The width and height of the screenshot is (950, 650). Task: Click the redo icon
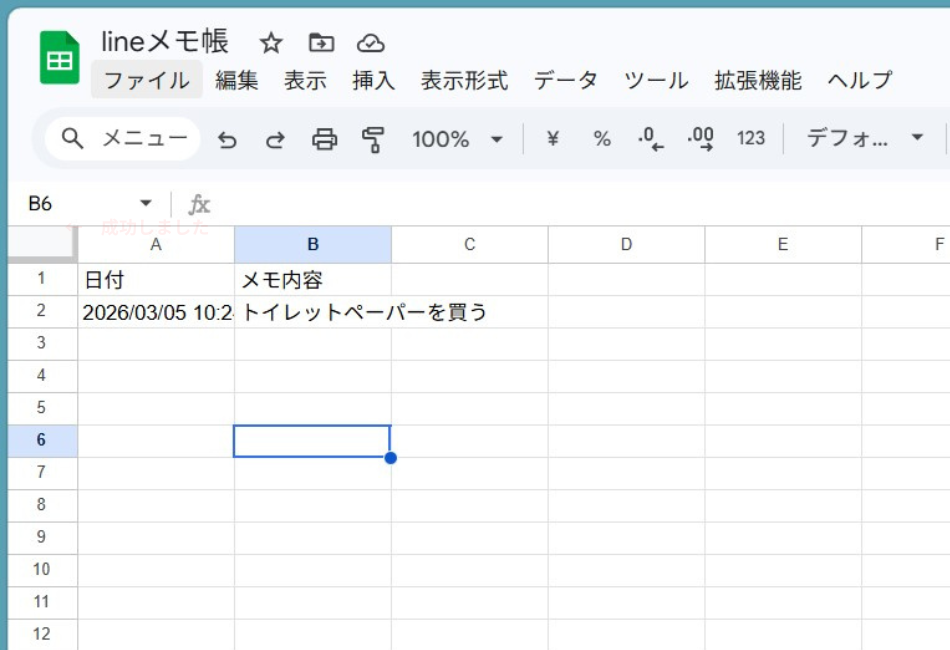[x=275, y=141]
